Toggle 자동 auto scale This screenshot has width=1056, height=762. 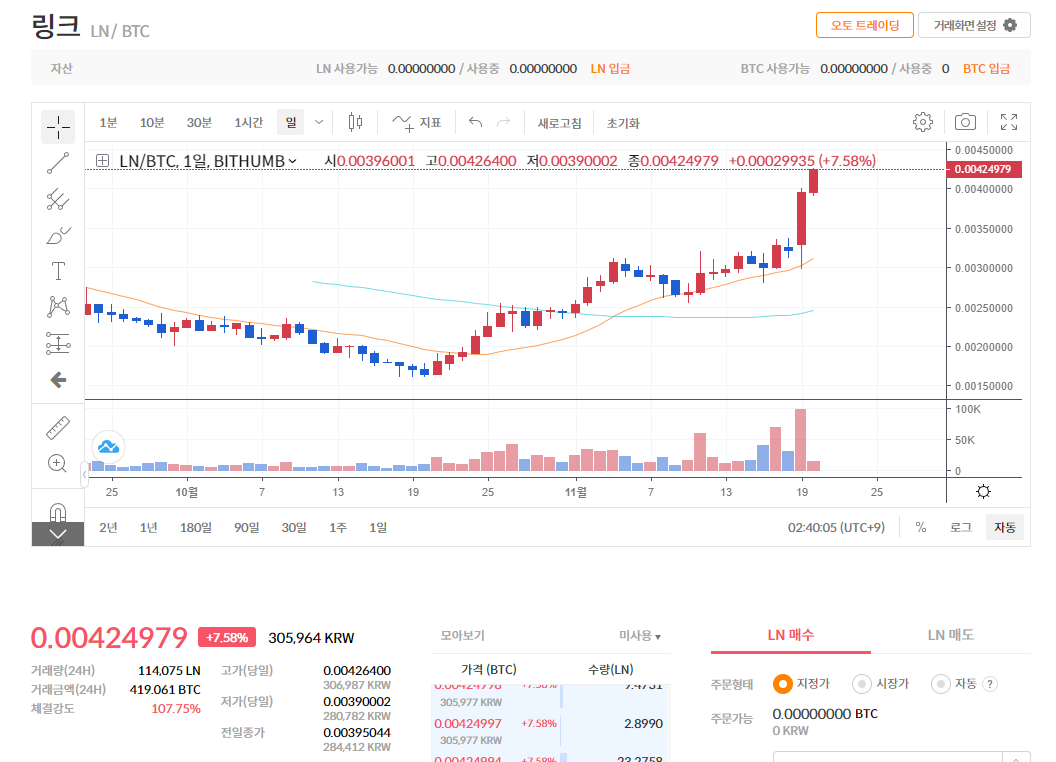click(x=1005, y=528)
